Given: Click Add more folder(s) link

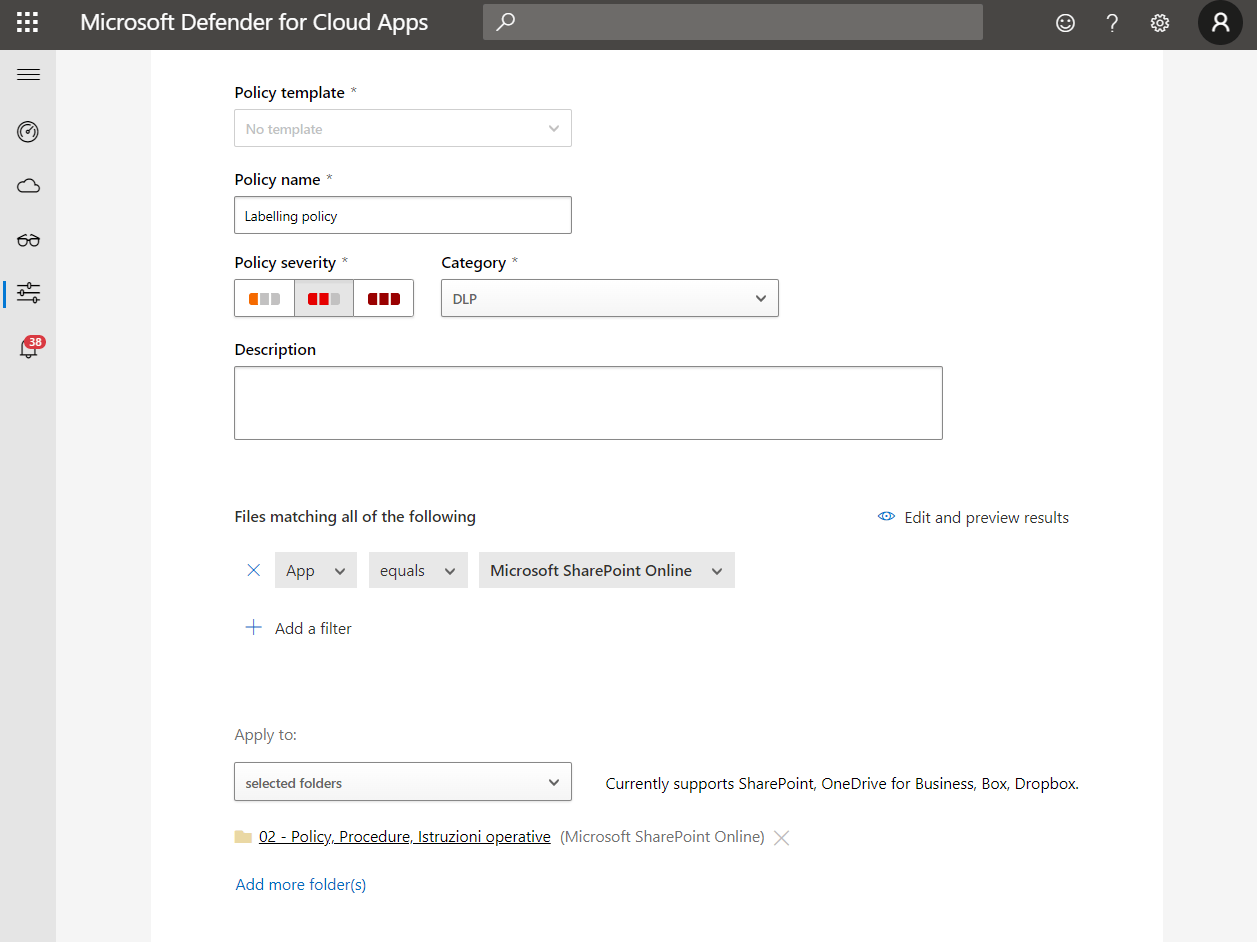Looking at the screenshot, I should point(301,884).
